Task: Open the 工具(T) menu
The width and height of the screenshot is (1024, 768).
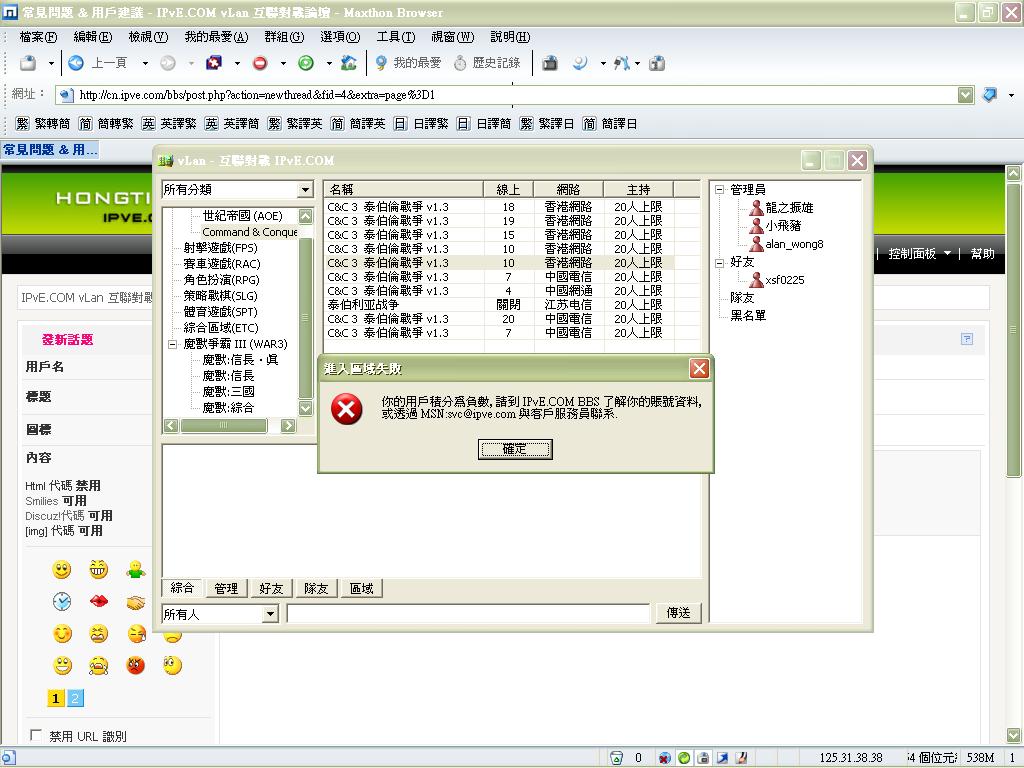Action: [395, 37]
